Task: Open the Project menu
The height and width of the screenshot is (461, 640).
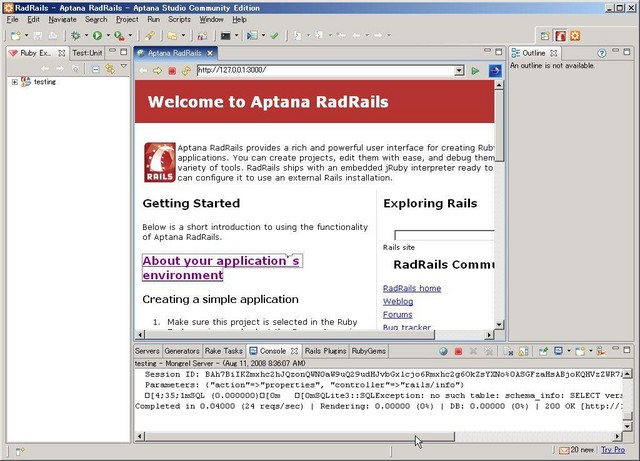Action: [127, 19]
